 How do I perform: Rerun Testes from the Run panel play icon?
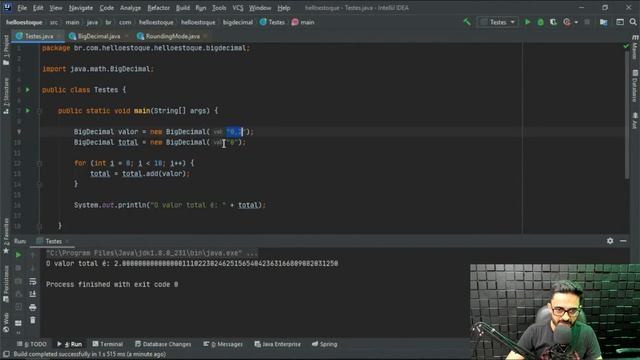click(18, 255)
